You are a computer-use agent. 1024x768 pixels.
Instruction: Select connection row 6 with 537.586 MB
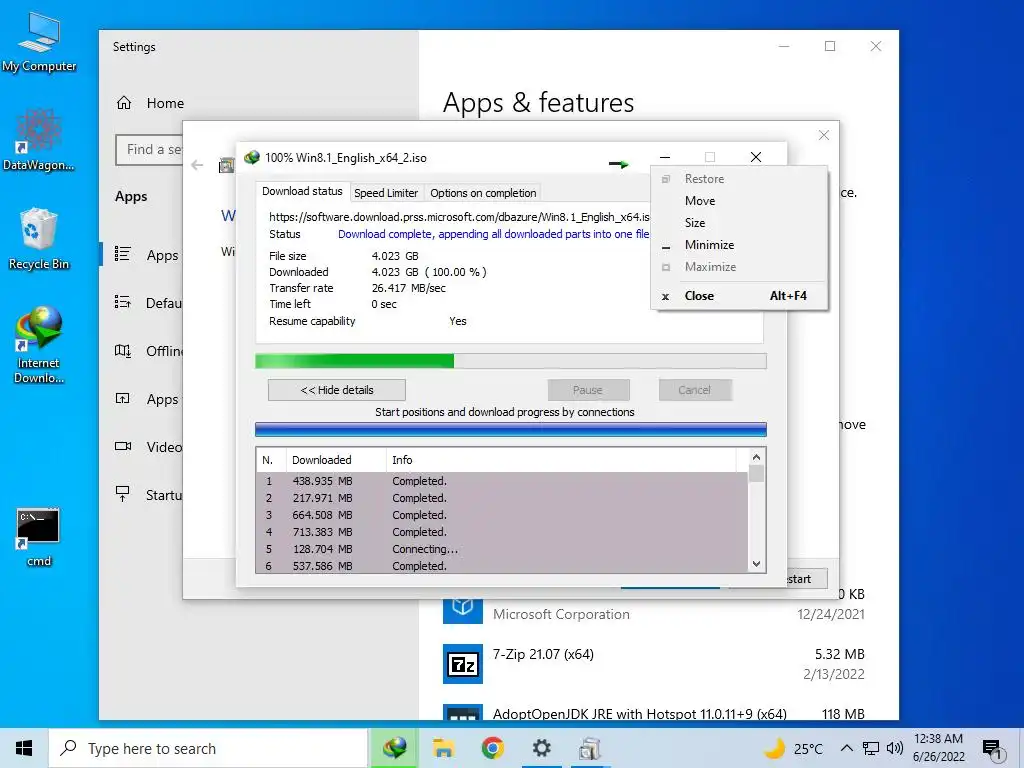(502, 566)
